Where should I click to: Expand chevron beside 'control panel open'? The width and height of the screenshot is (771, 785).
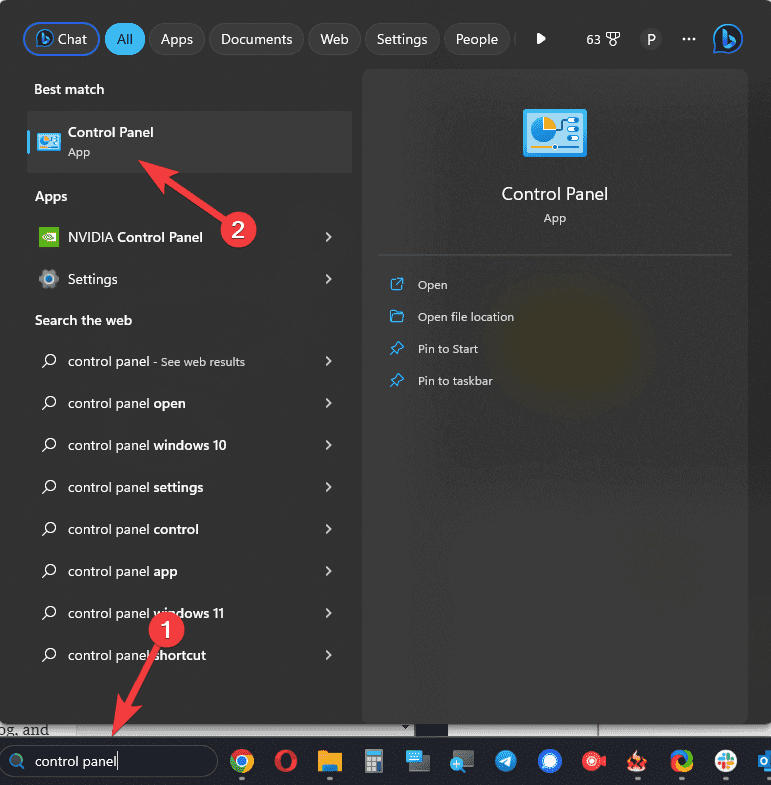[x=328, y=403]
